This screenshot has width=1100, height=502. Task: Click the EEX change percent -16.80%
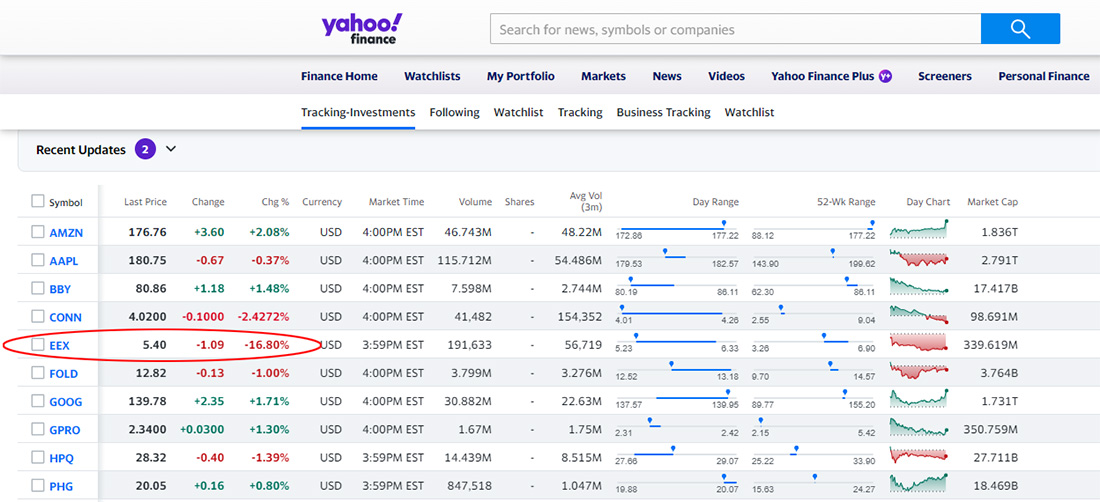tap(267, 345)
